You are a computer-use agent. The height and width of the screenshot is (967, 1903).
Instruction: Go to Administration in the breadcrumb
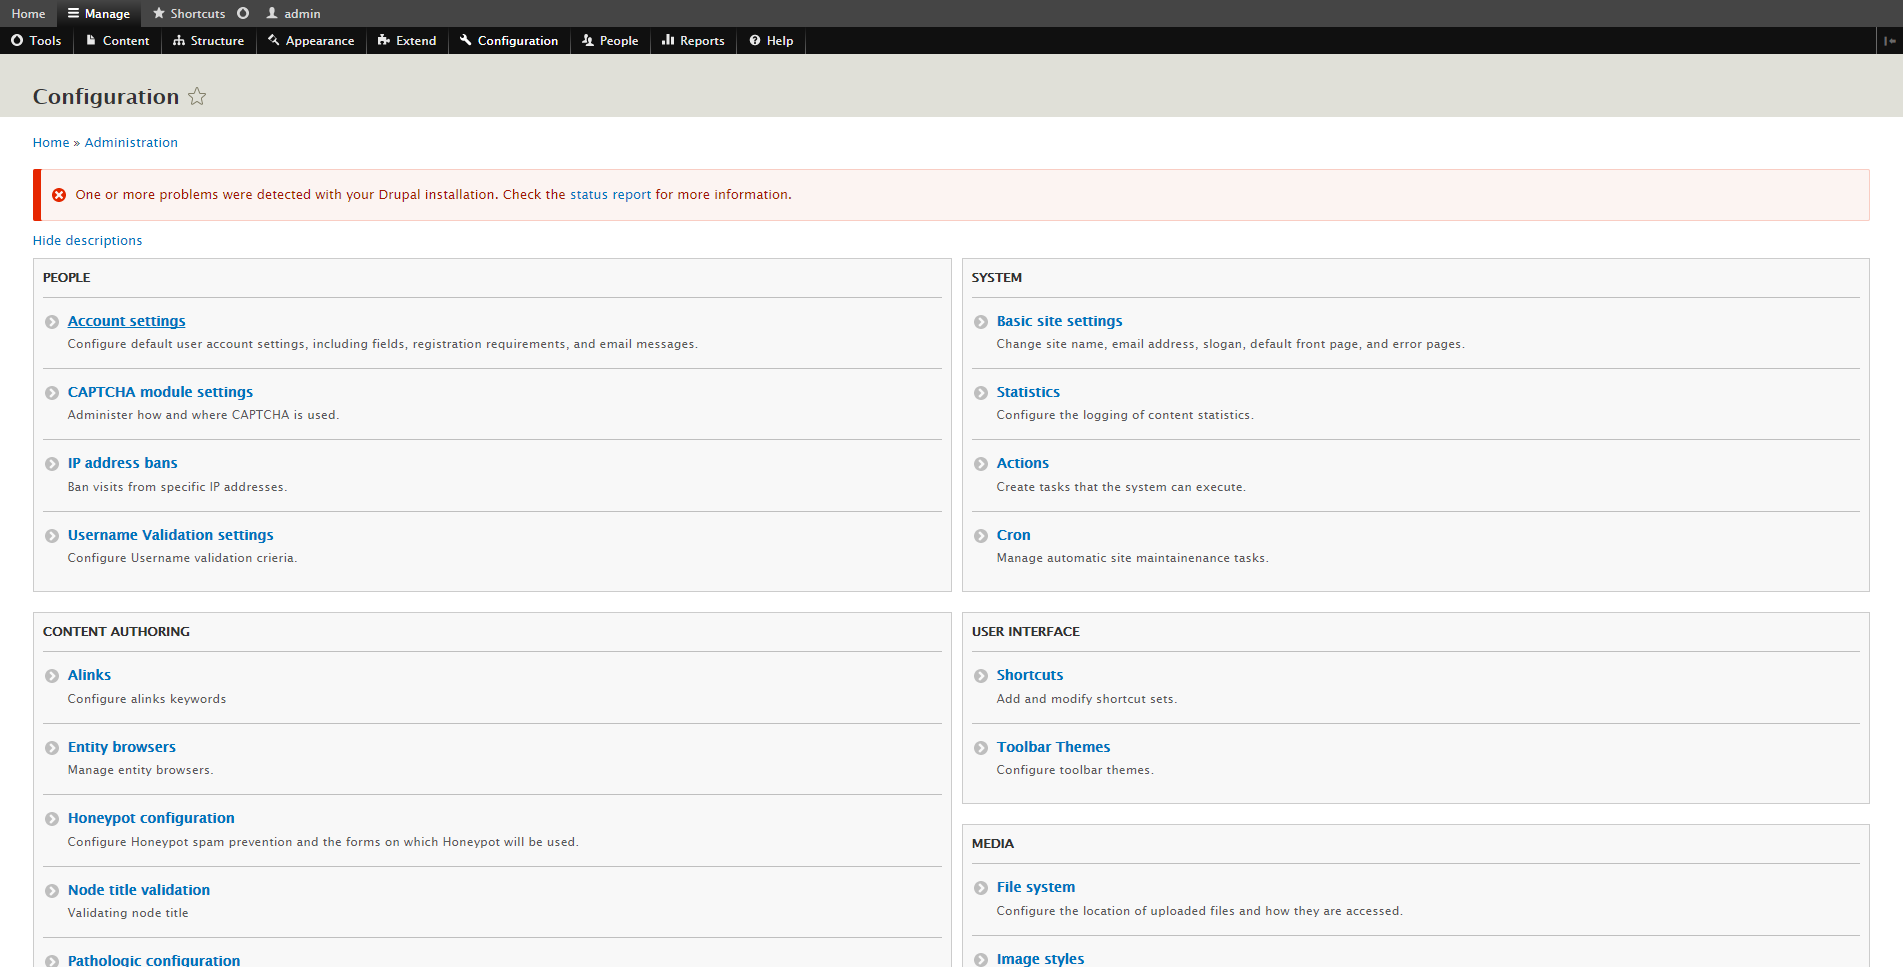(x=131, y=143)
